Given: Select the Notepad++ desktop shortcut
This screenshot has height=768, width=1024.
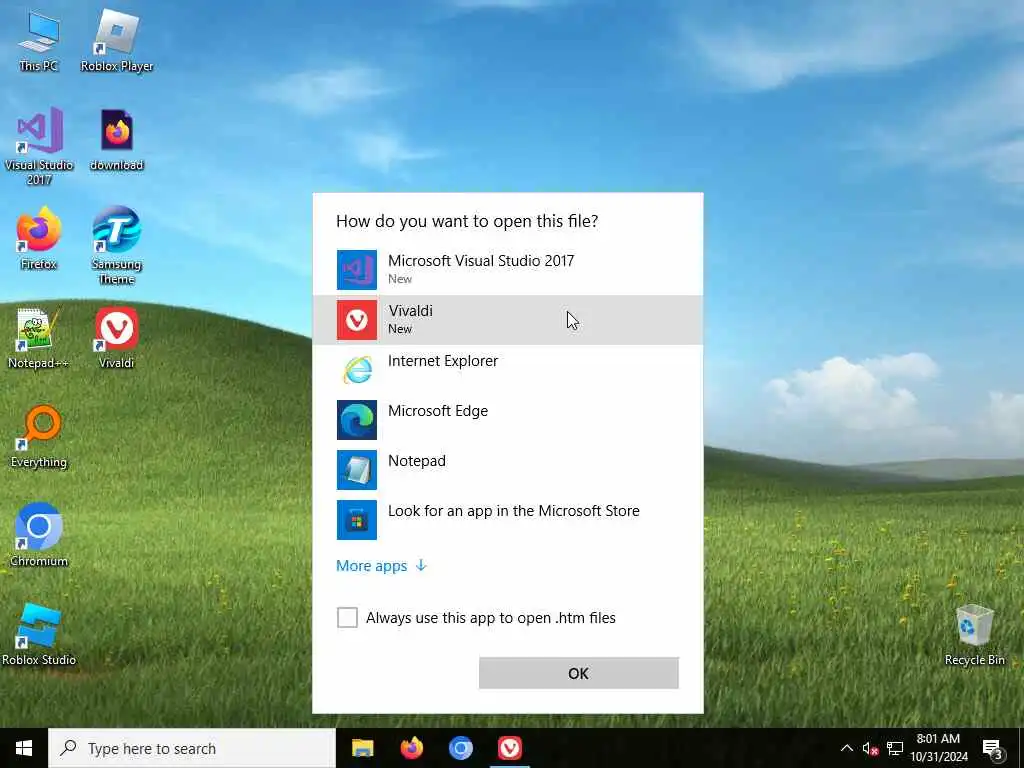Looking at the screenshot, I should [x=39, y=338].
